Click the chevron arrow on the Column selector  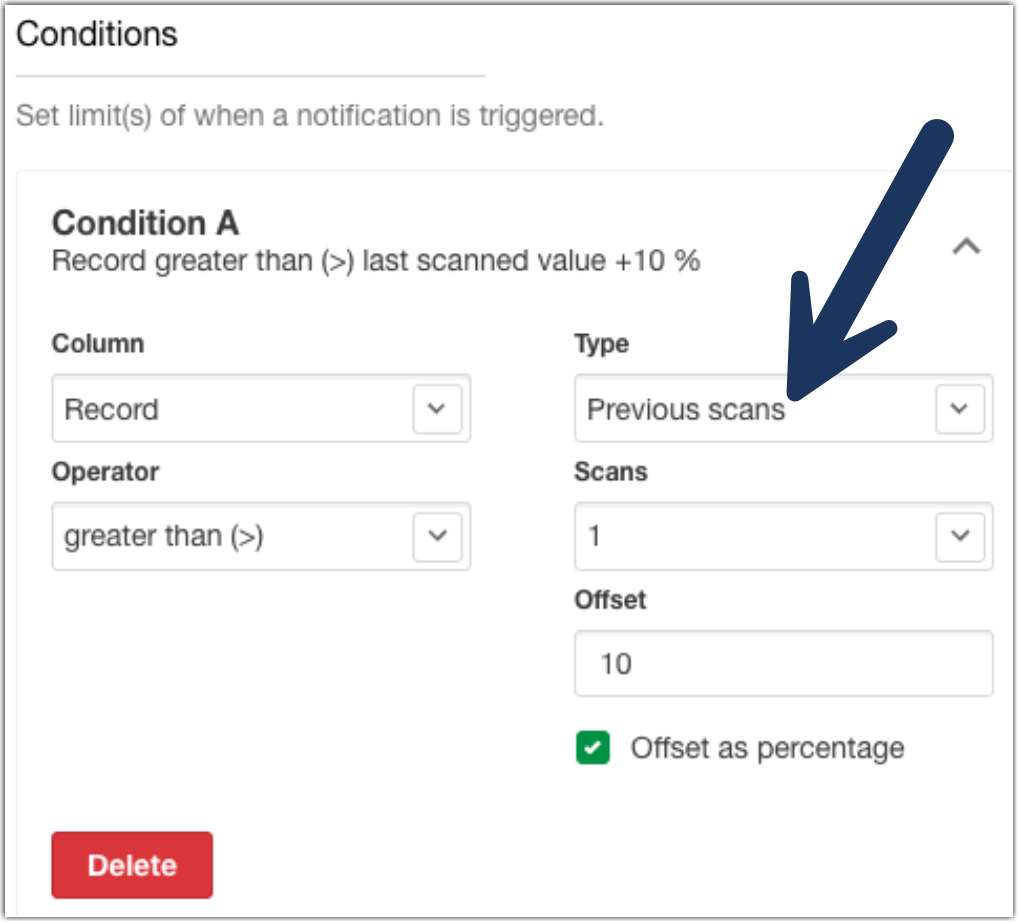[x=437, y=409]
